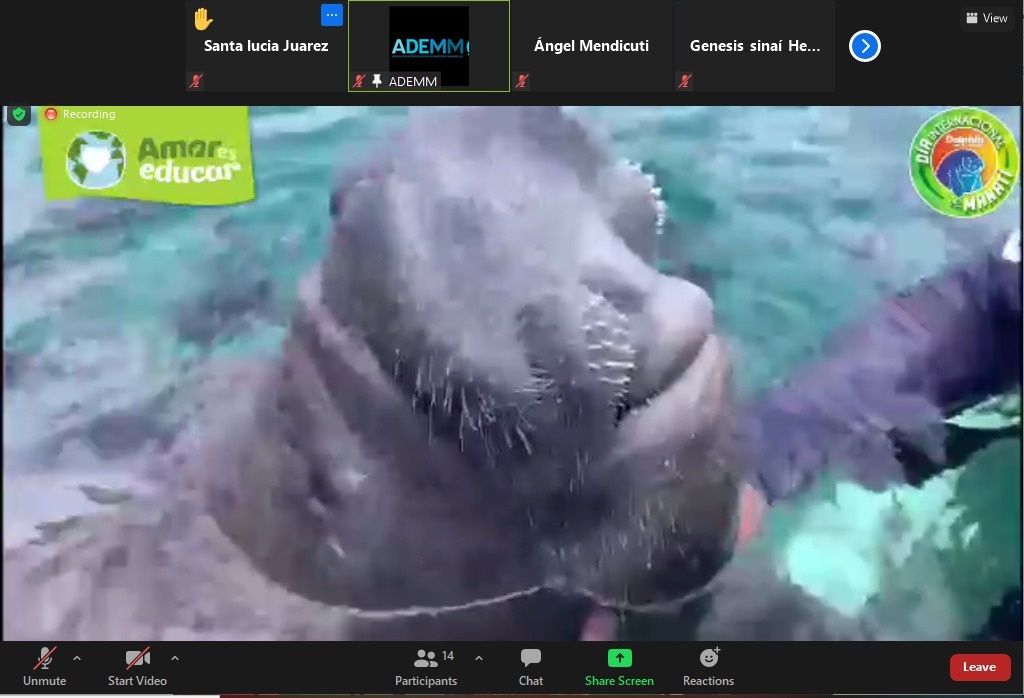Open the blue more options button on Santa lucia Juarez
Screen dimensions: 1024x698
click(x=332, y=15)
